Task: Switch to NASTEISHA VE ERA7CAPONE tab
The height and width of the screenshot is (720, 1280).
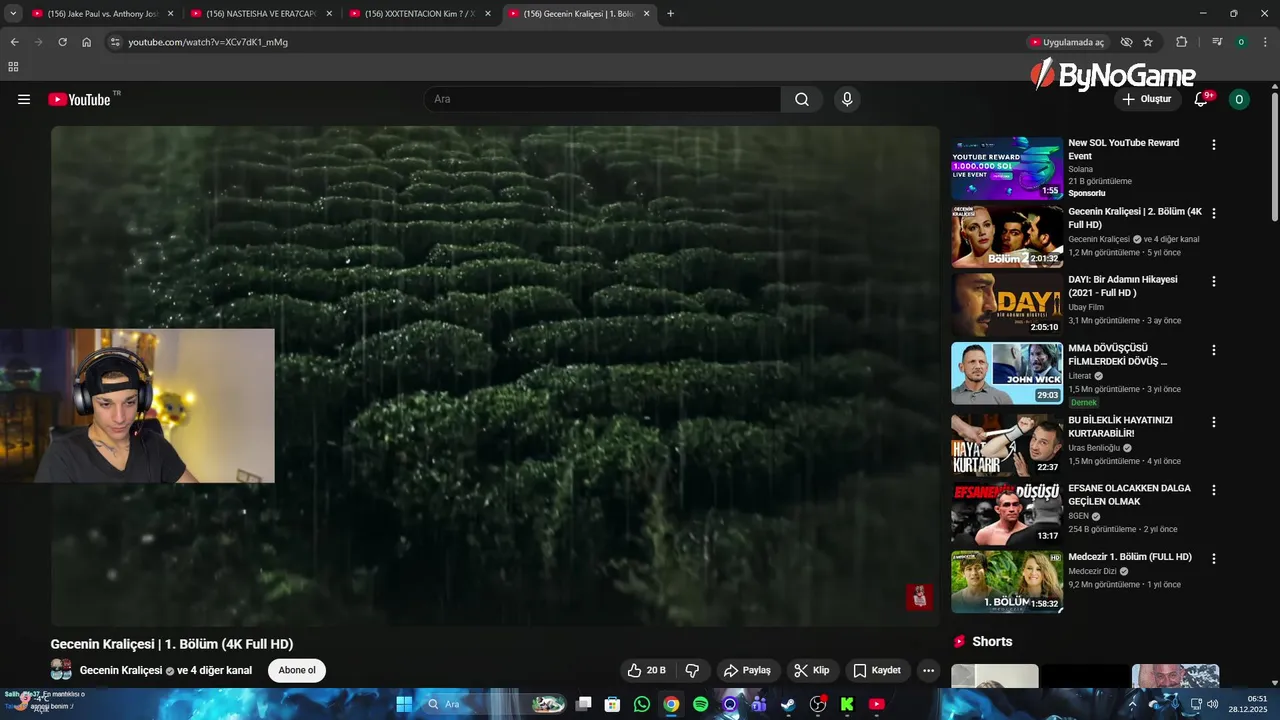Action: (x=262, y=14)
